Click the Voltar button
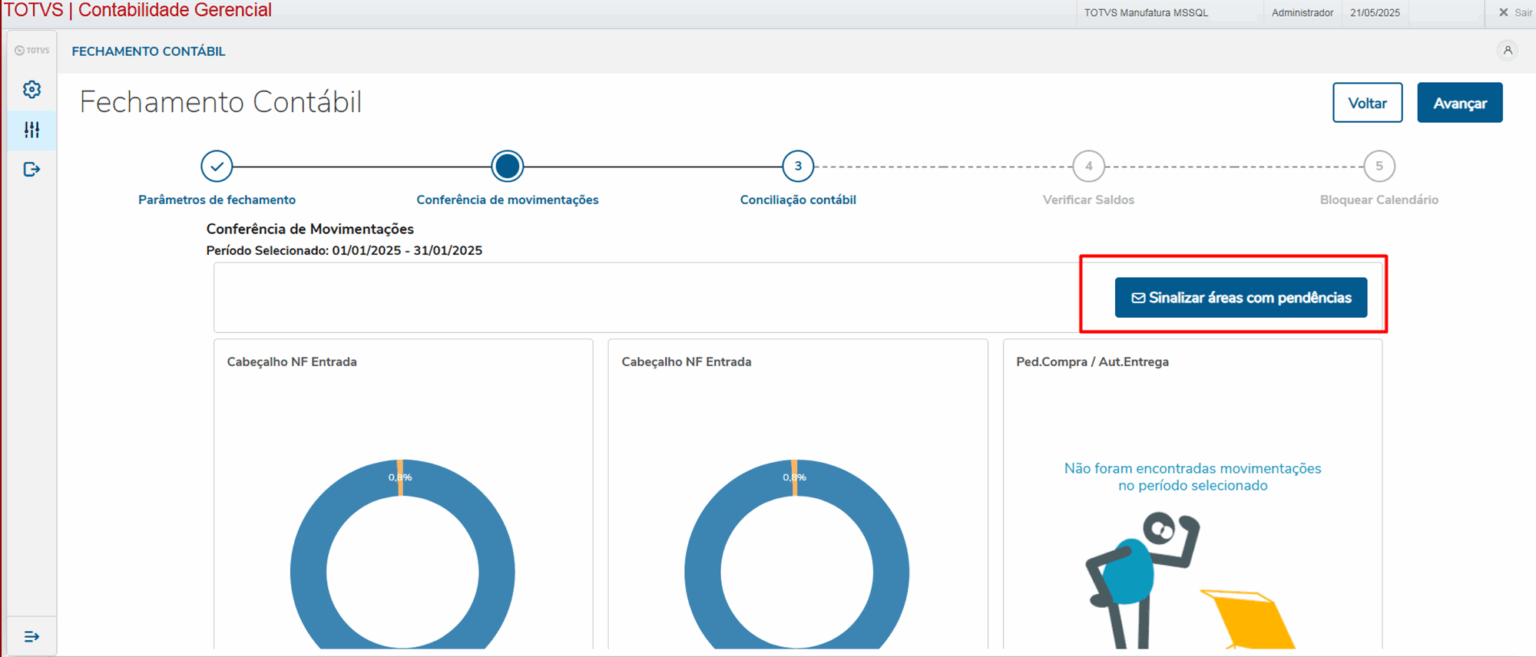 (1367, 102)
